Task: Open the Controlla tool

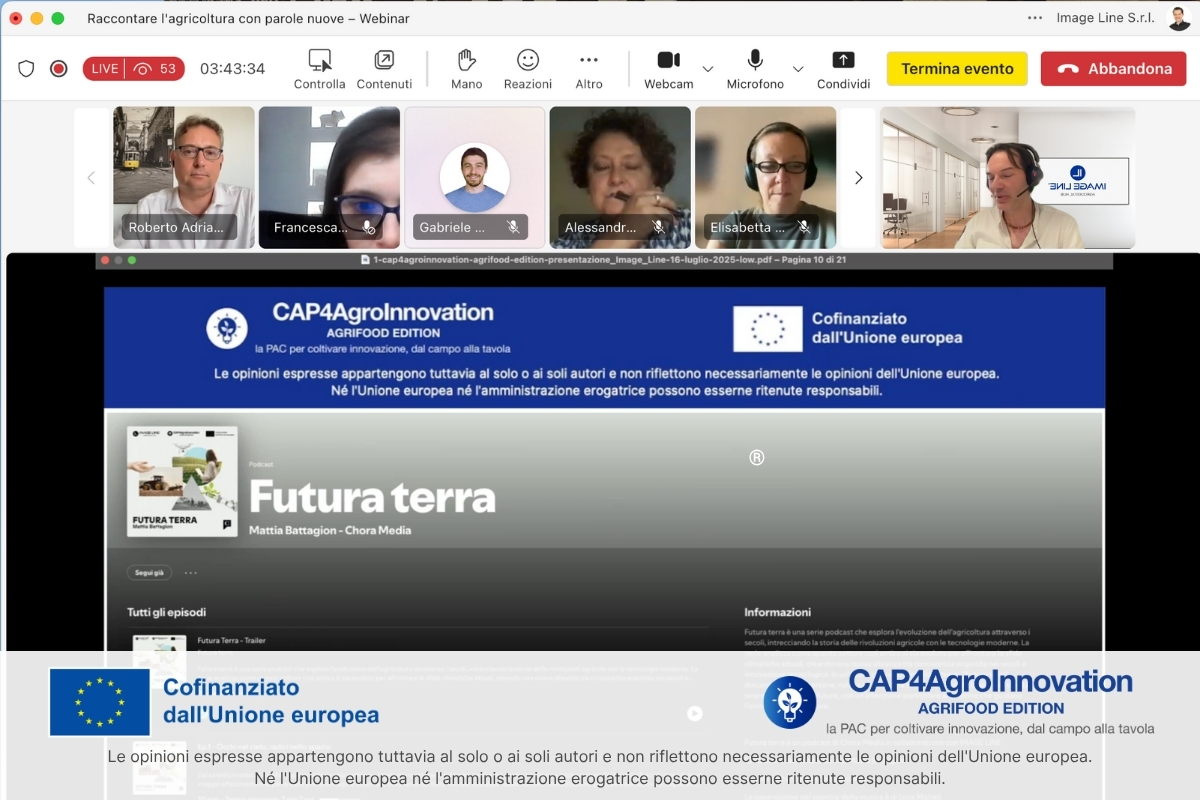Action: [320, 69]
